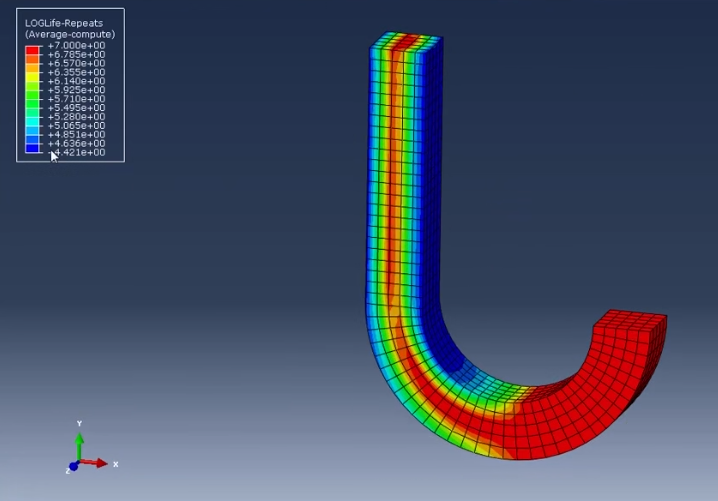Select the +5.280e+00 legend value
Screen dimensions: 718x501
tap(76, 117)
